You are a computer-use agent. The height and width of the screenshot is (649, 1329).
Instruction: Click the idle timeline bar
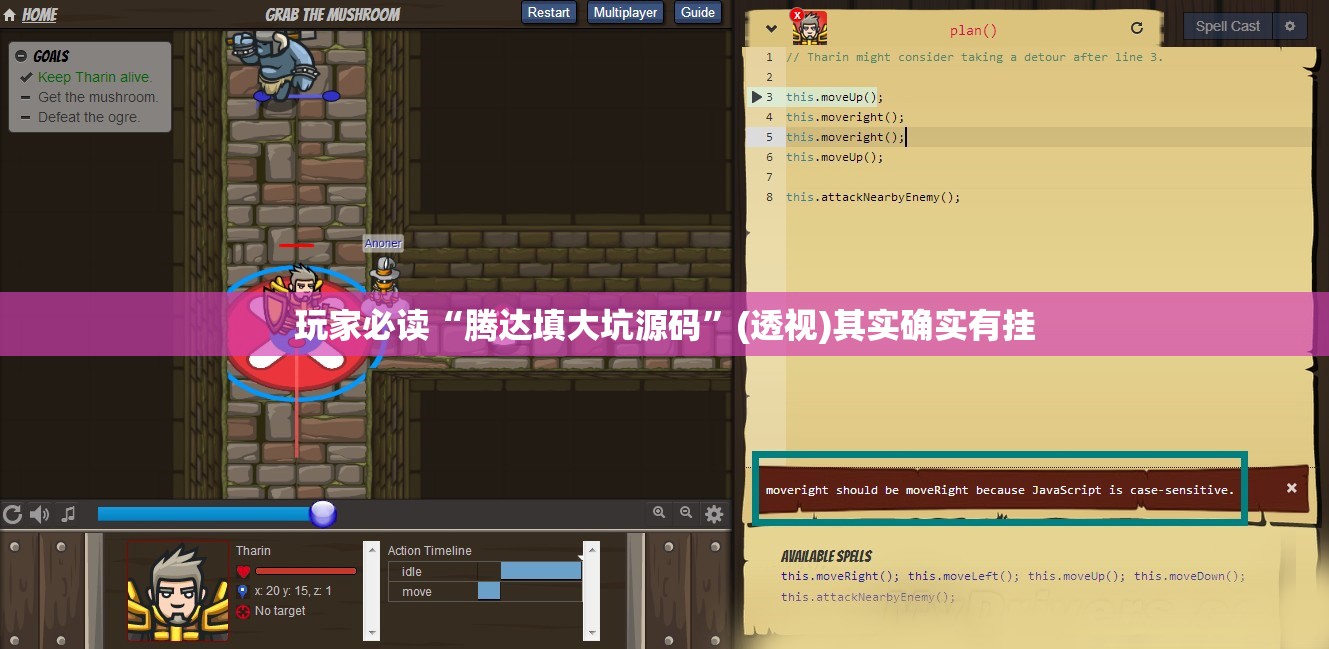(x=541, y=571)
